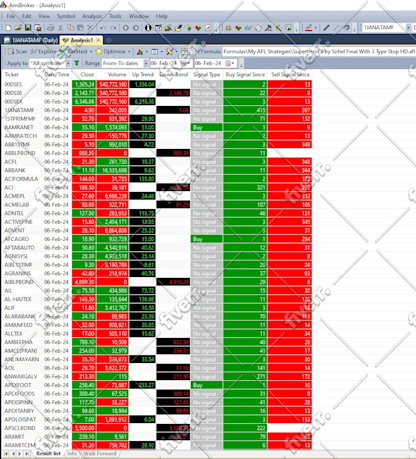Open the View menu
This screenshot has width=416, height=459.
44,16
